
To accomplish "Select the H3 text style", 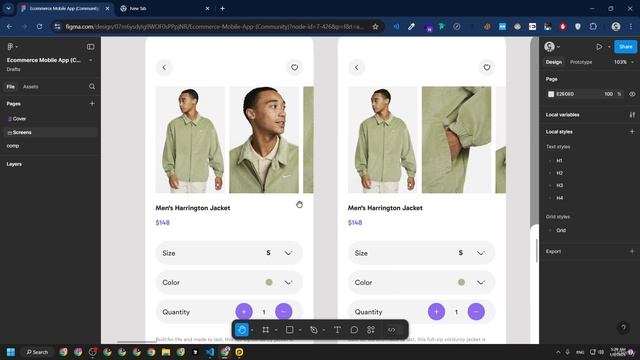I will (559, 185).
